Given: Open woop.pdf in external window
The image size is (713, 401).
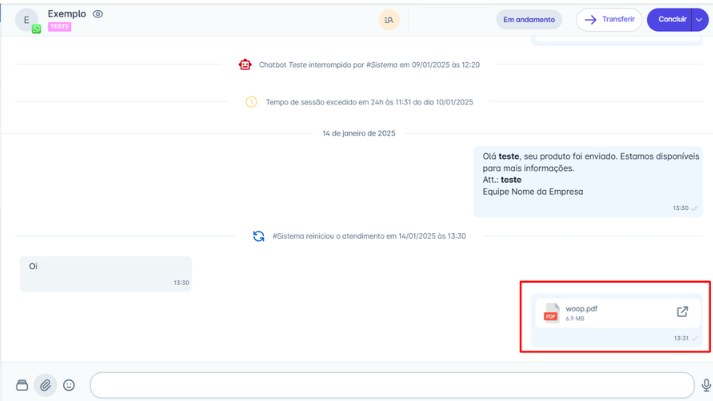Looking at the screenshot, I should coord(682,312).
